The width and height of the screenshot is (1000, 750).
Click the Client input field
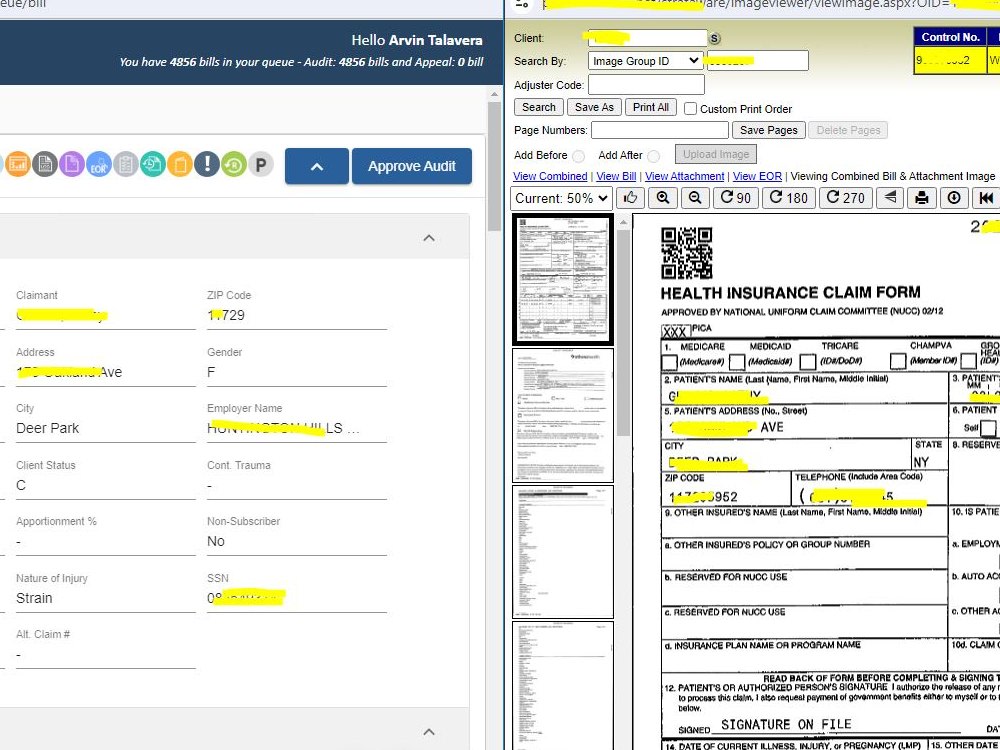click(648, 38)
